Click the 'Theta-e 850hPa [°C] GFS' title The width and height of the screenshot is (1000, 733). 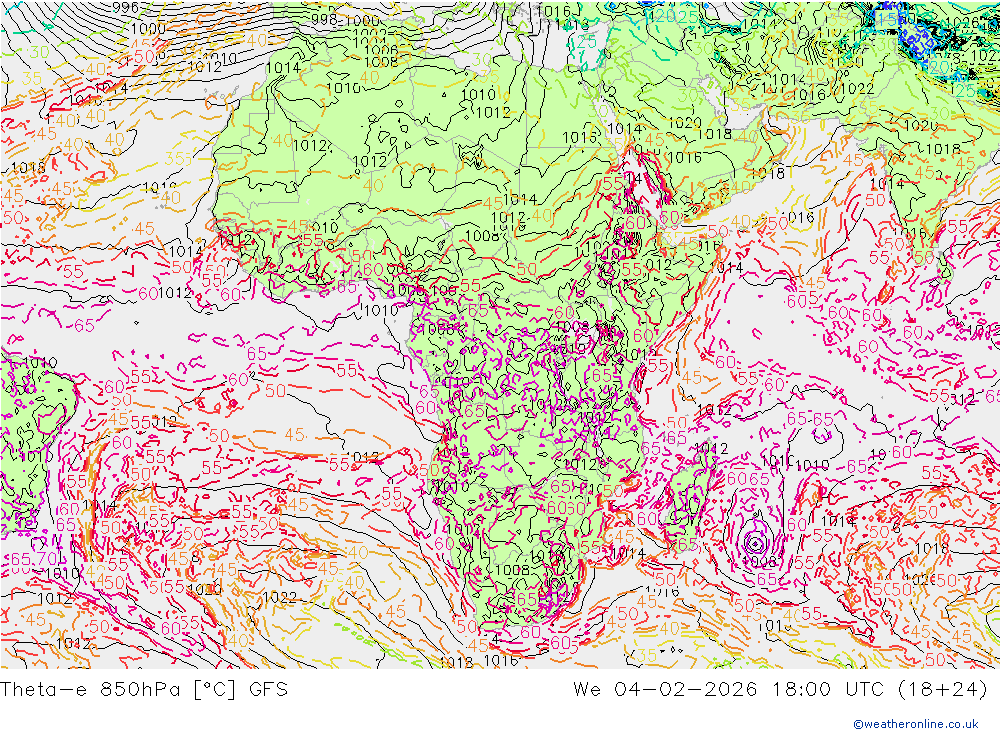[144, 690]
